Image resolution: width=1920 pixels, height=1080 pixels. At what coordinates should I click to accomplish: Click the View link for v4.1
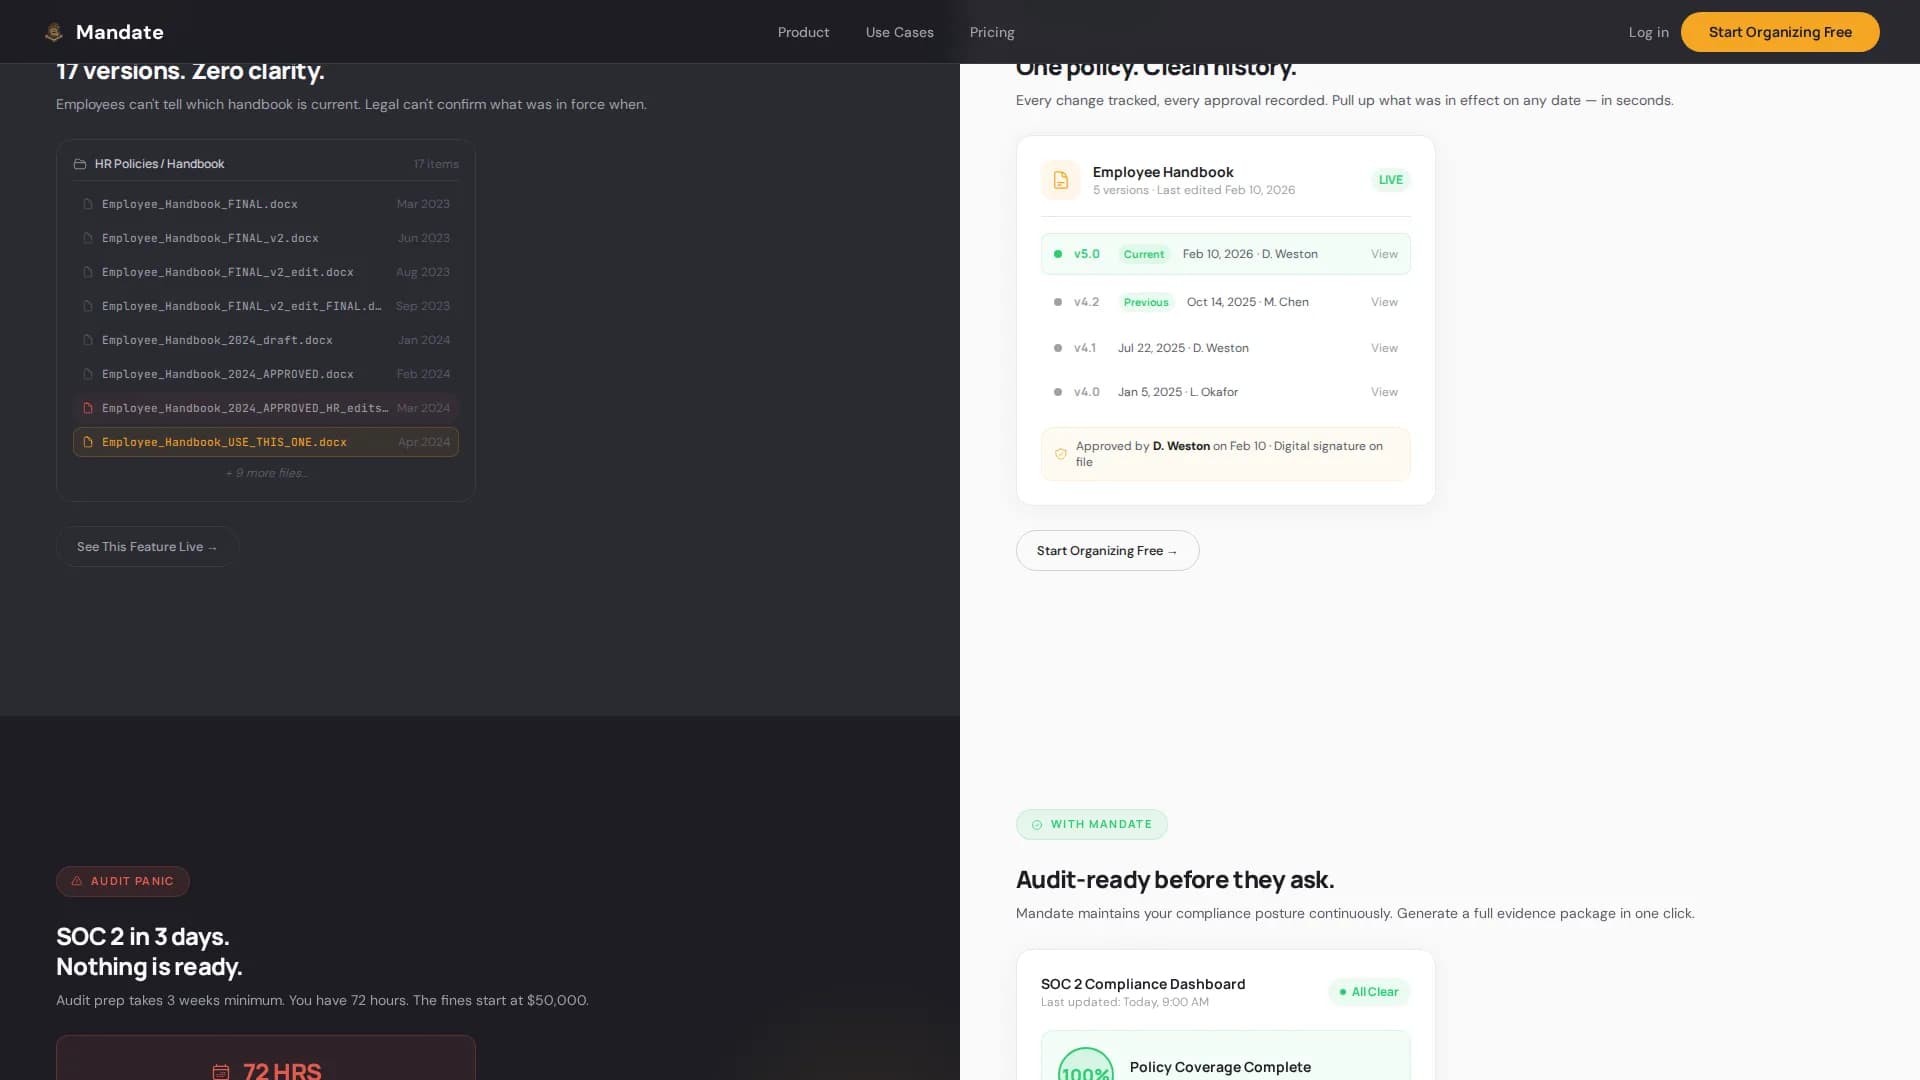click(1384, 348)
